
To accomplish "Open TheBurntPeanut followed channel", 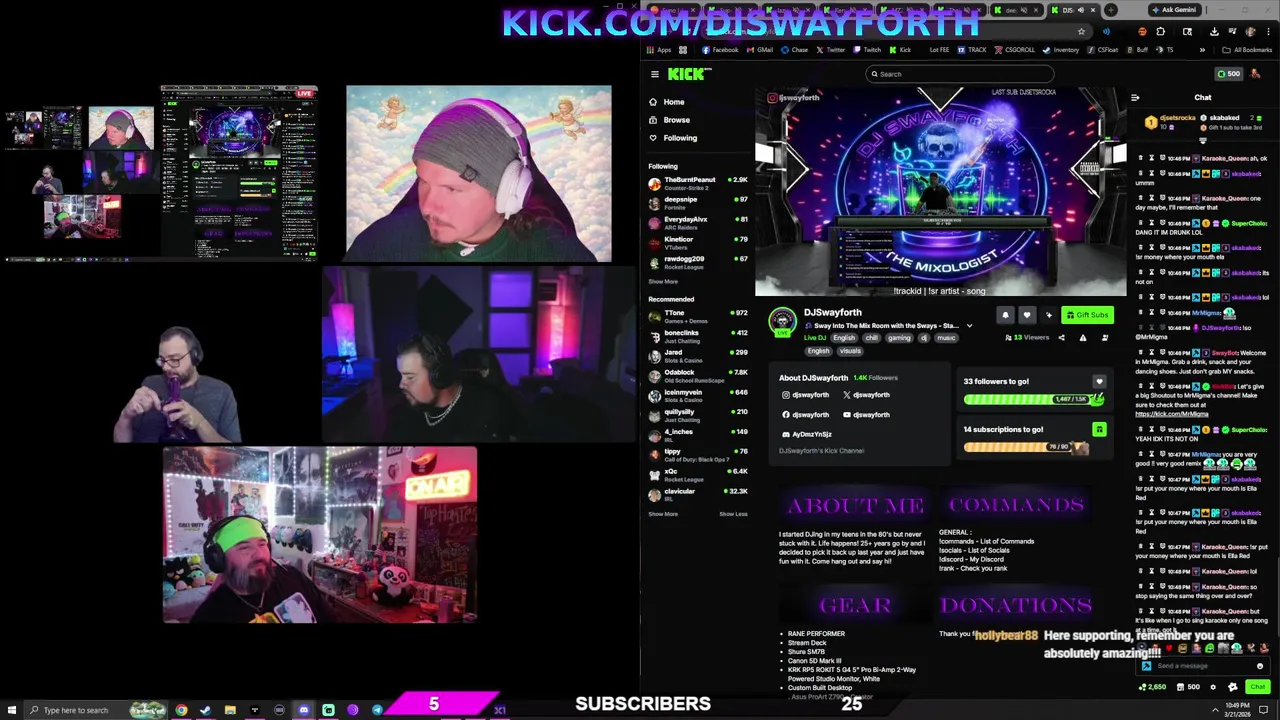I will coord(698,184).
